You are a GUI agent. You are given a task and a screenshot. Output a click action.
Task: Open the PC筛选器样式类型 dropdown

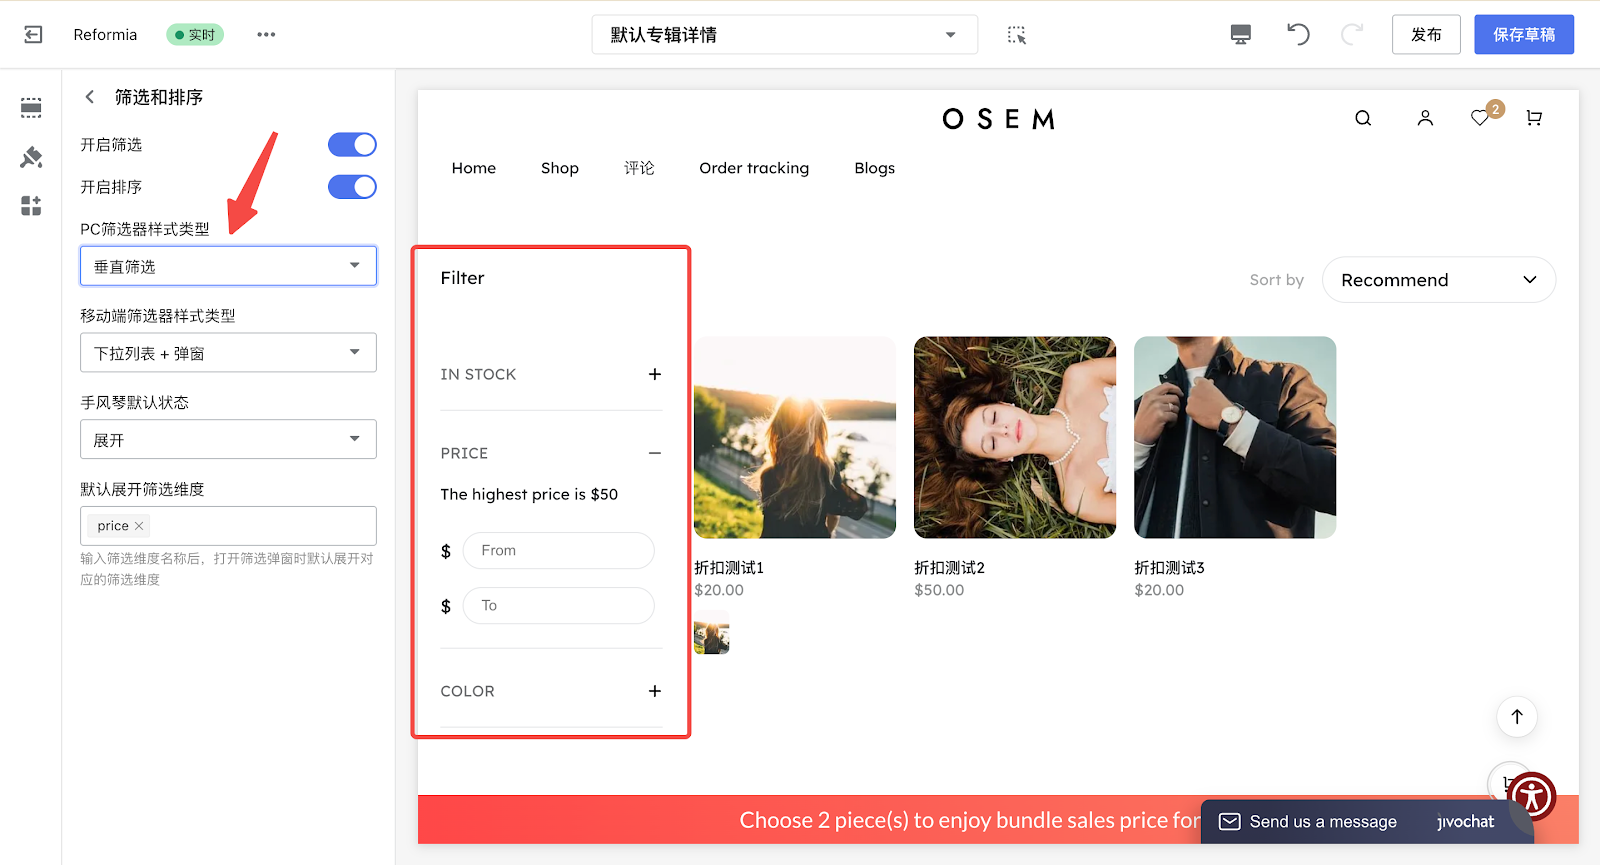click(x=228, y=266)
